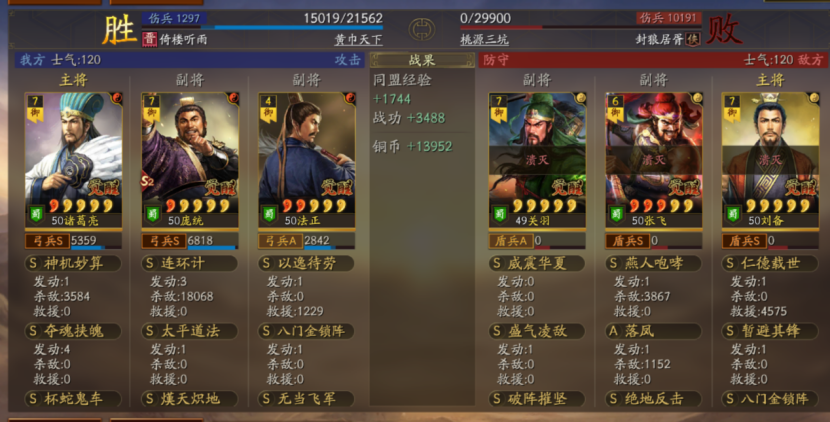Image resolution: width=830 pixels, height=422 pixels.
Task: Click the central battle emblem icon
Action: point(421,29)
